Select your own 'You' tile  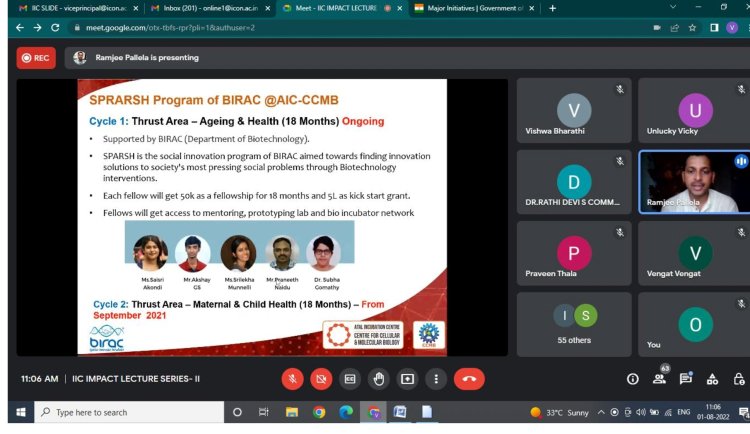point(694,324)
